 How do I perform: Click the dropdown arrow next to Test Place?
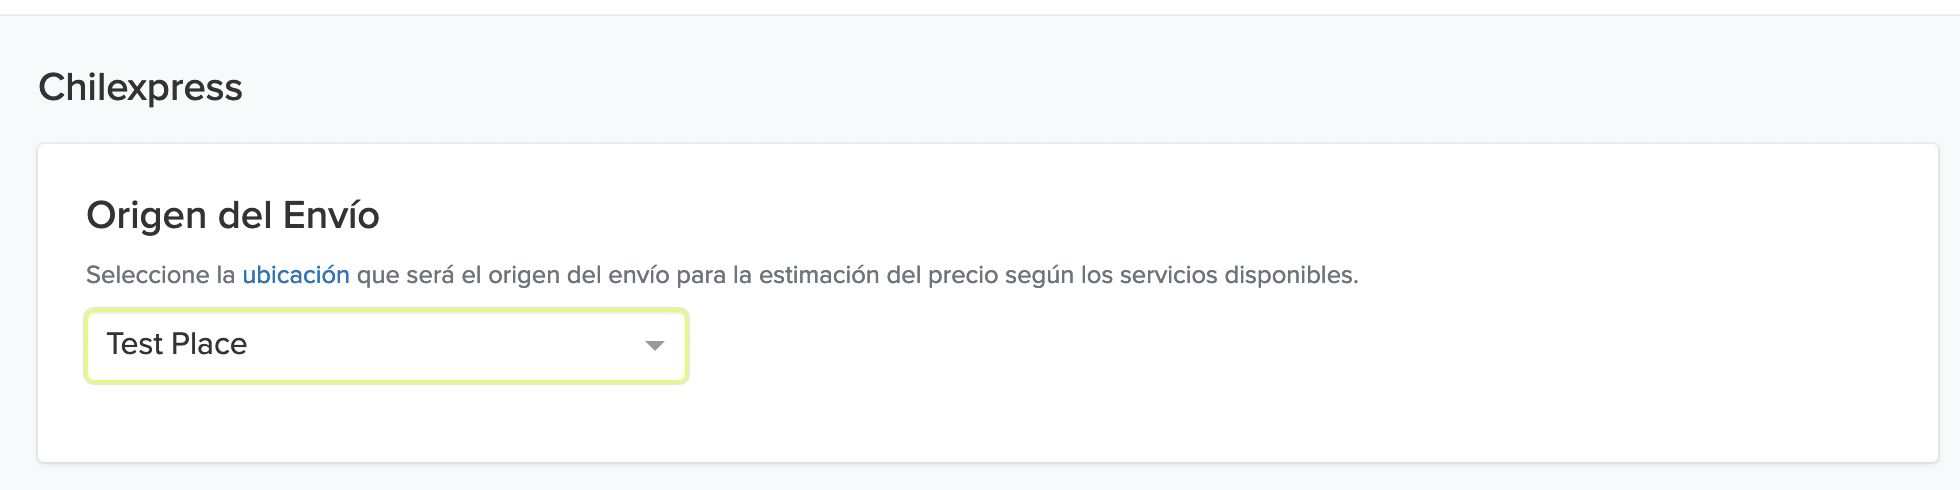point(654,345)
